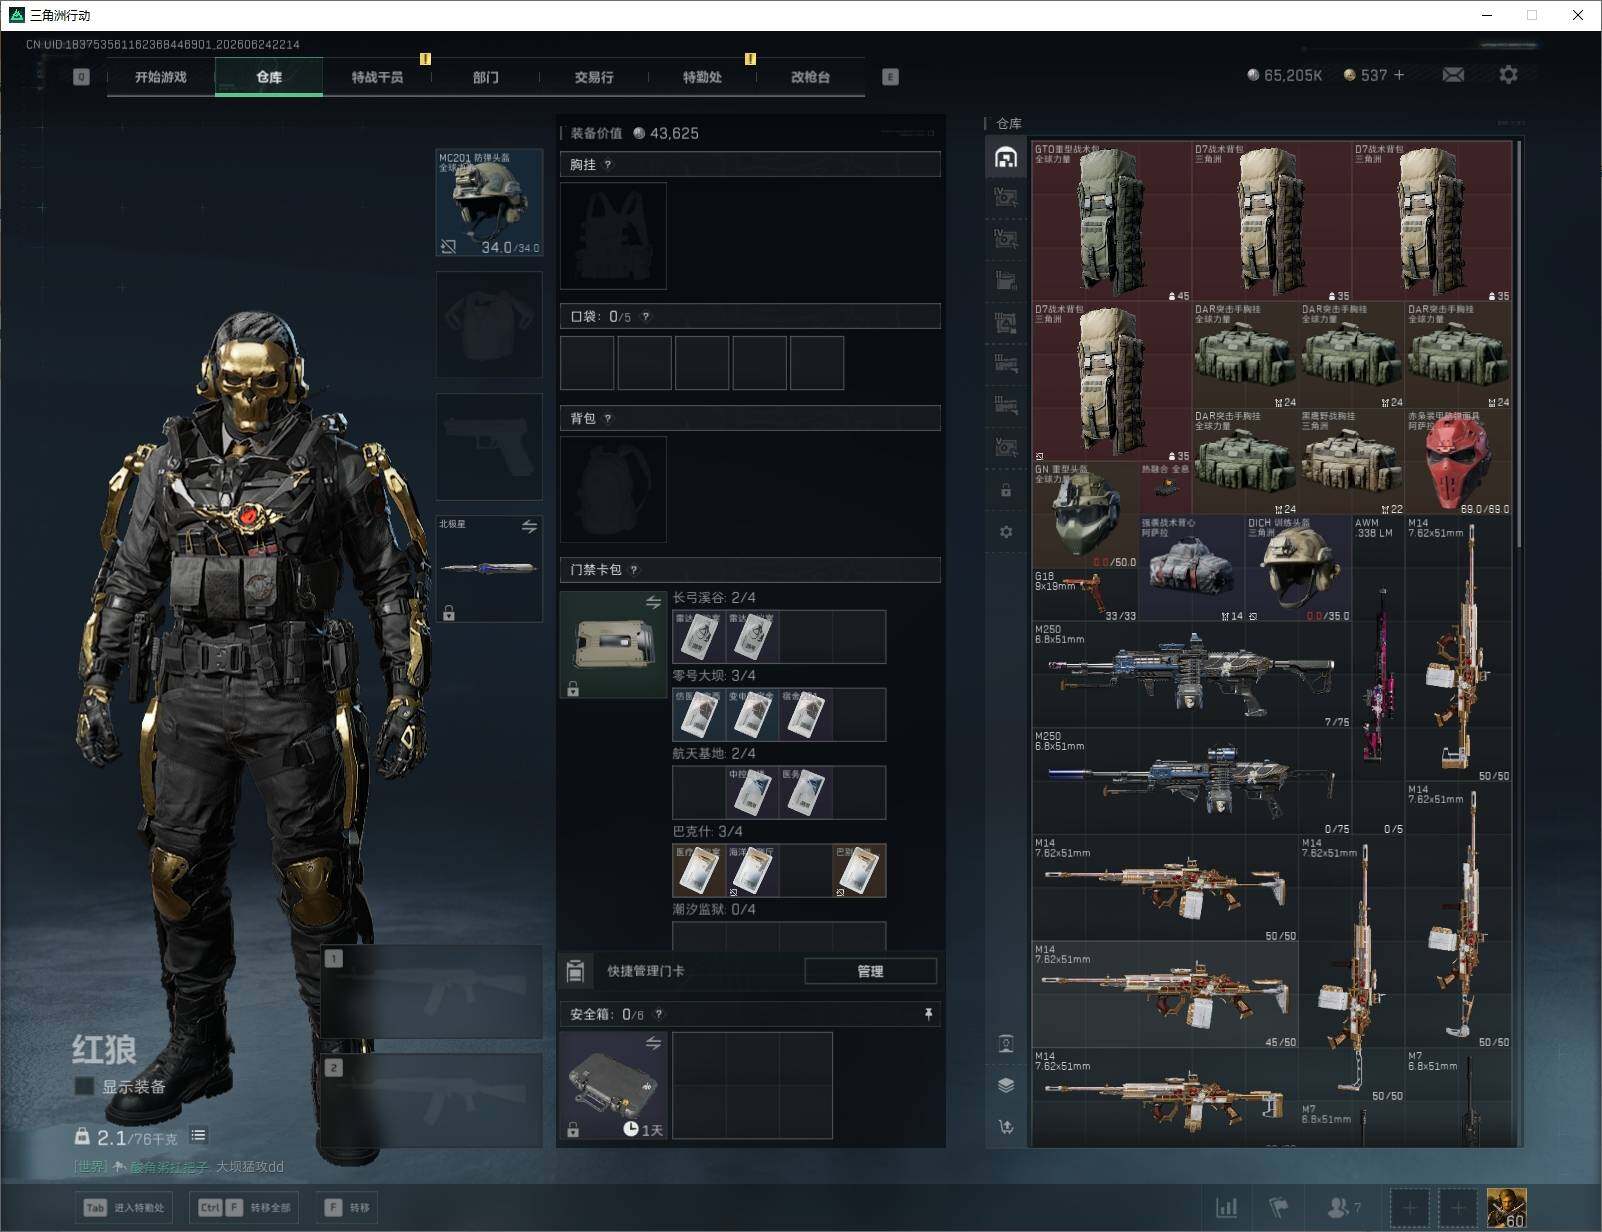Click the Q key navigation icon
This screenshot has height=1232, width=1602.
click(82, 77)
